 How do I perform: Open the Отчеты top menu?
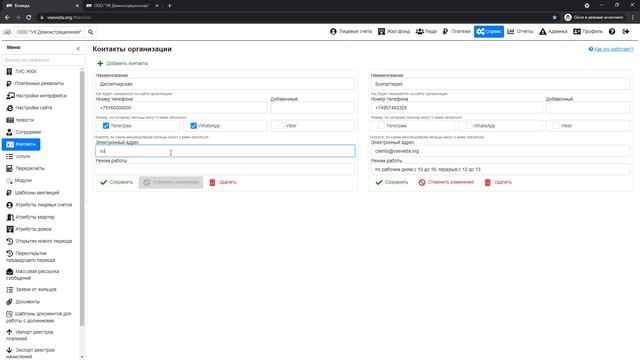pyautogui.click(x=520, y=31)
